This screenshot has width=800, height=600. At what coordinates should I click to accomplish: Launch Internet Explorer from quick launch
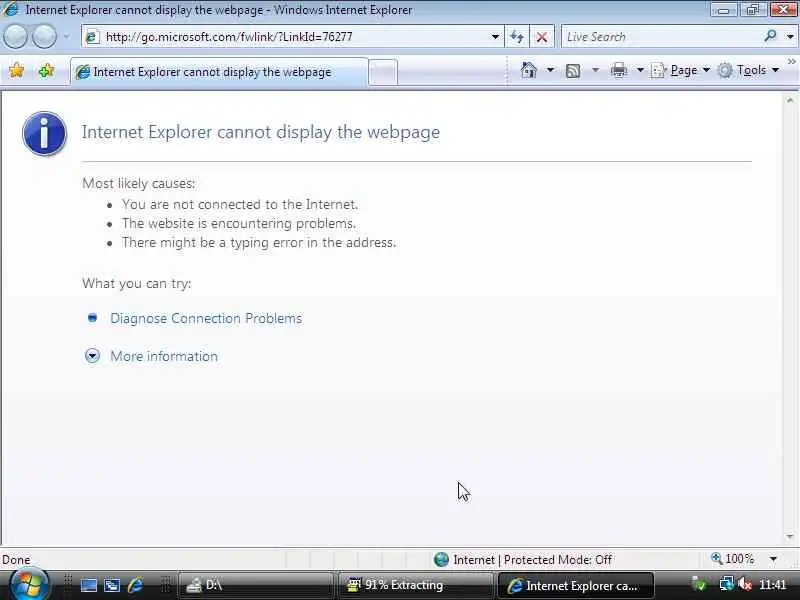(136, 585)
